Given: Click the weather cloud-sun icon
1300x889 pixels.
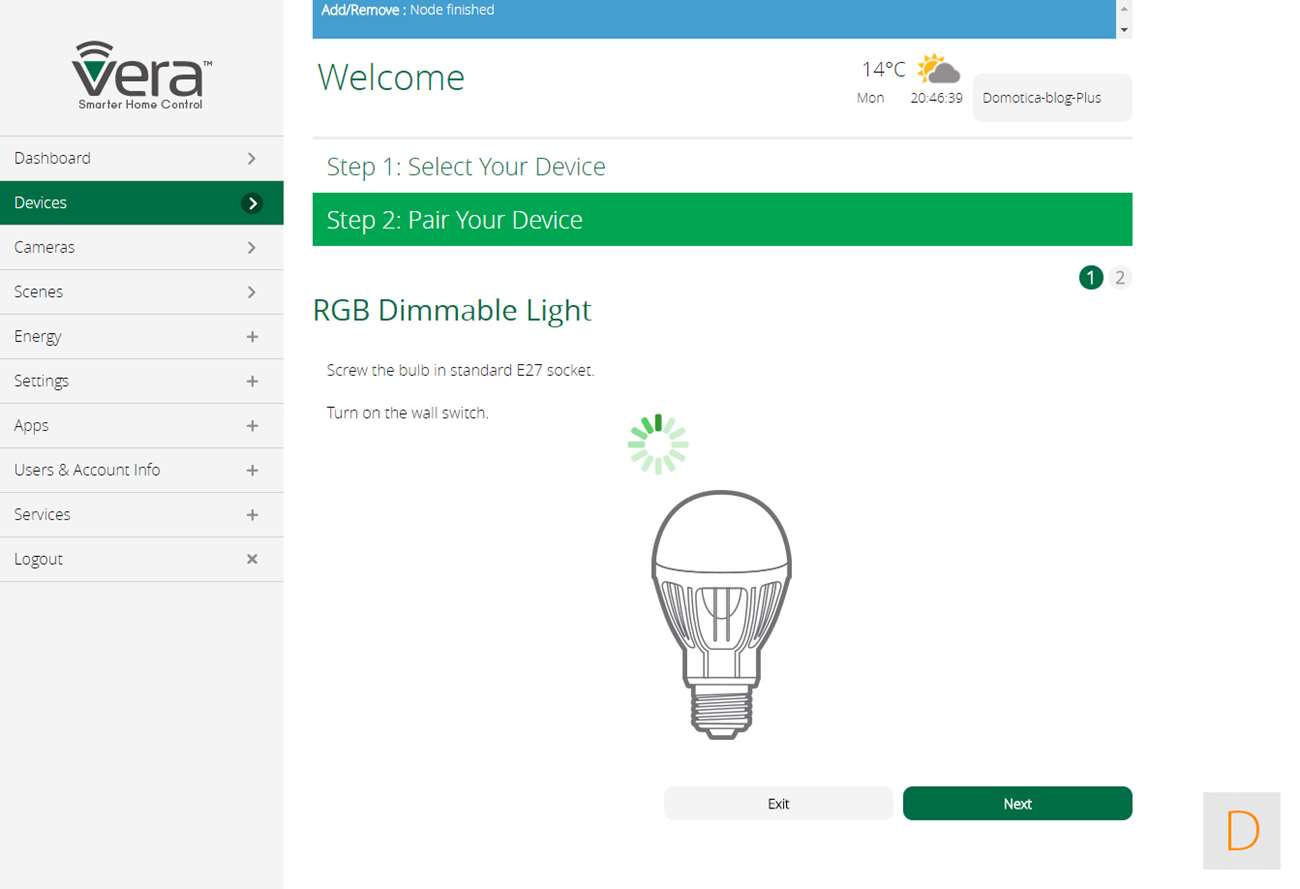Looking at the screenshot, I should pos(938,69).
